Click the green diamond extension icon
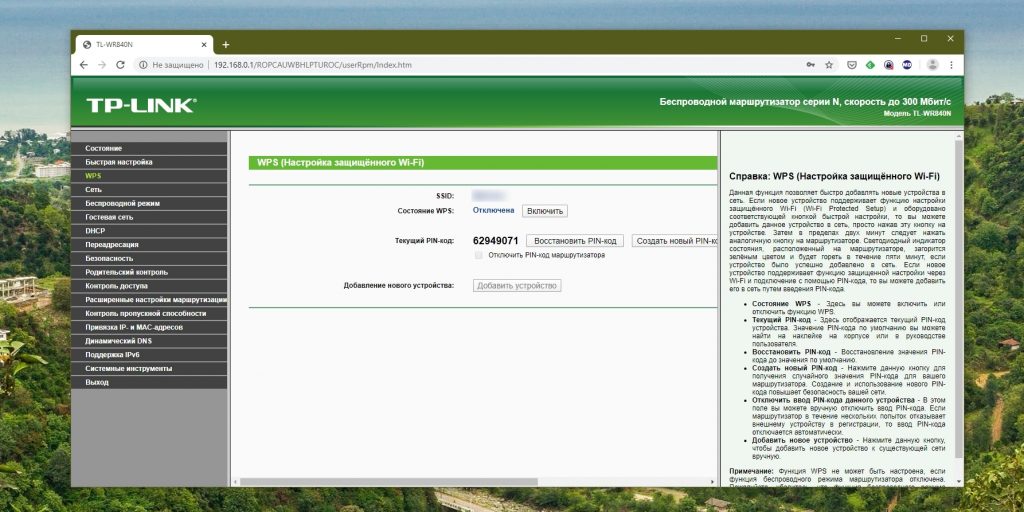Image resolution: width=1024 pixels, height=512 pixels. (x=870, y=64)
